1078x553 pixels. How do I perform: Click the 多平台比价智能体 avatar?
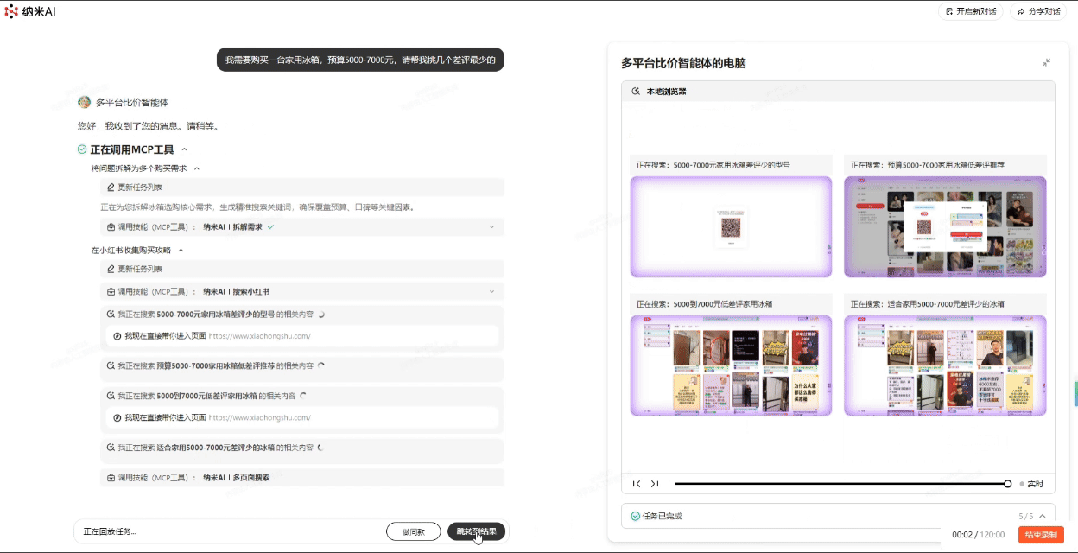84,102
